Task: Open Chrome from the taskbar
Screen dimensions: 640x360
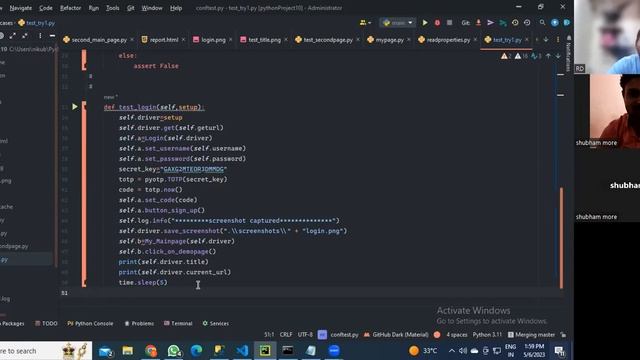Action: click(151, 351)
